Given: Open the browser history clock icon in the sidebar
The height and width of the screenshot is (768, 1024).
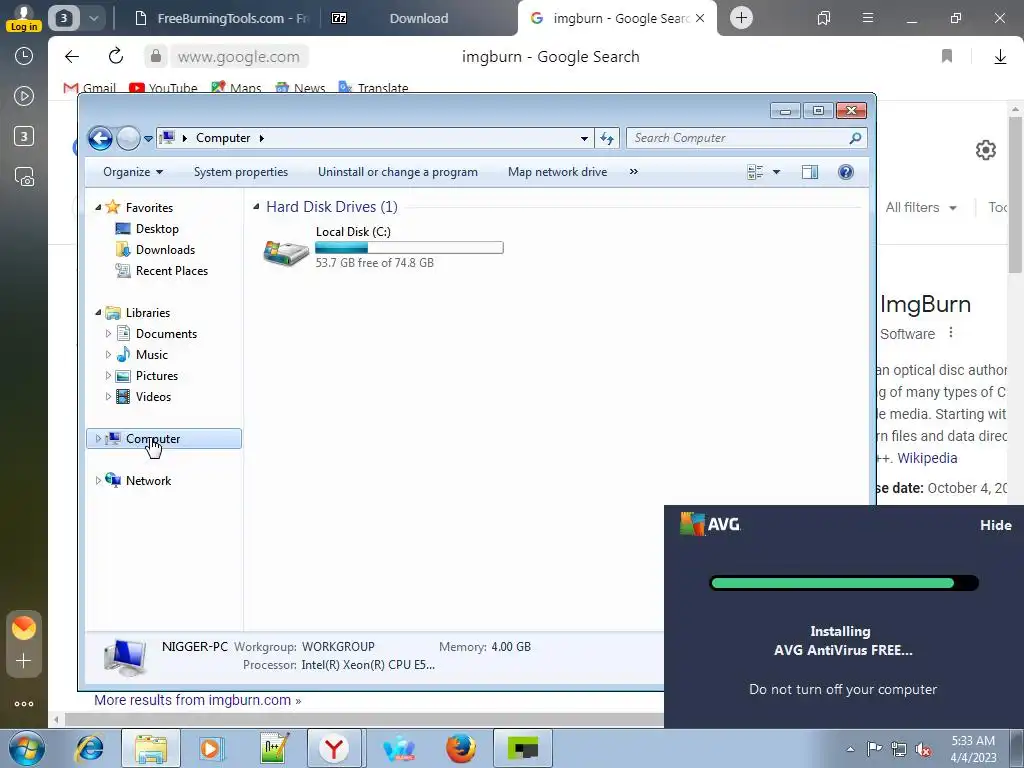Looking at the screenshot, I should [x=24, y=56].
